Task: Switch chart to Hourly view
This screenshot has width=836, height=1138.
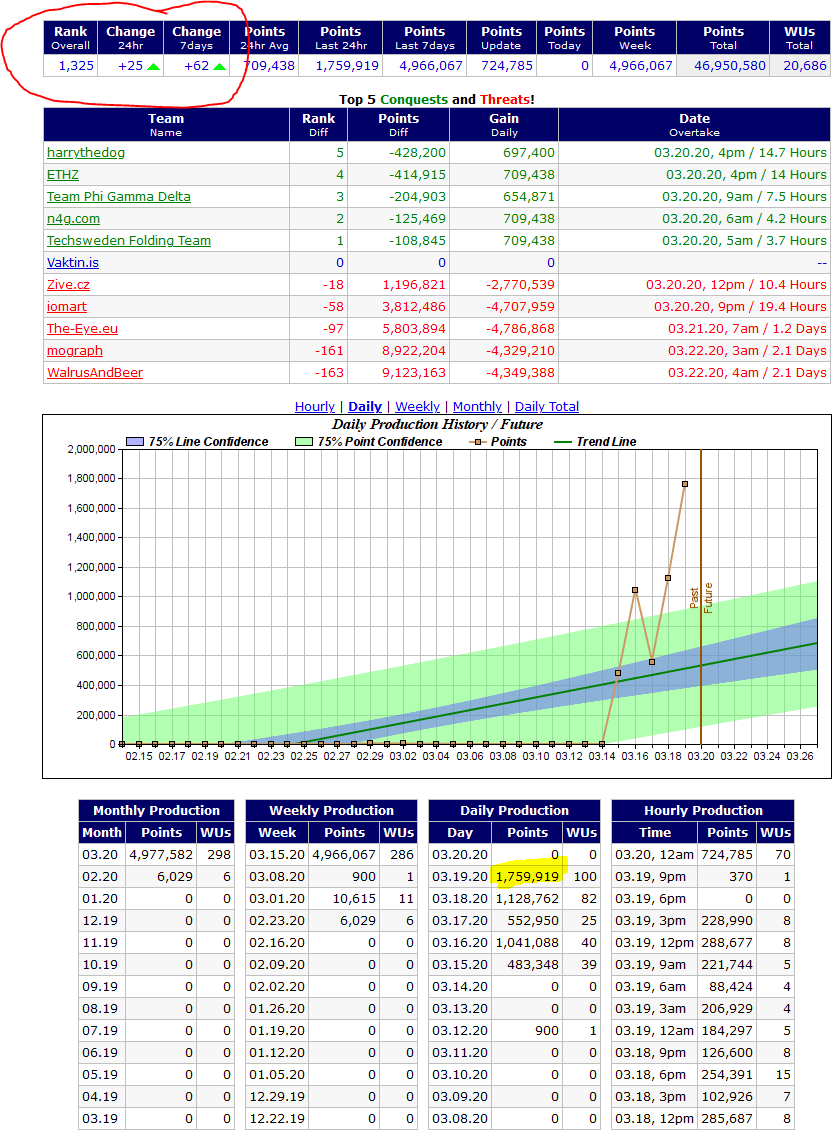Action: point(314,406)
